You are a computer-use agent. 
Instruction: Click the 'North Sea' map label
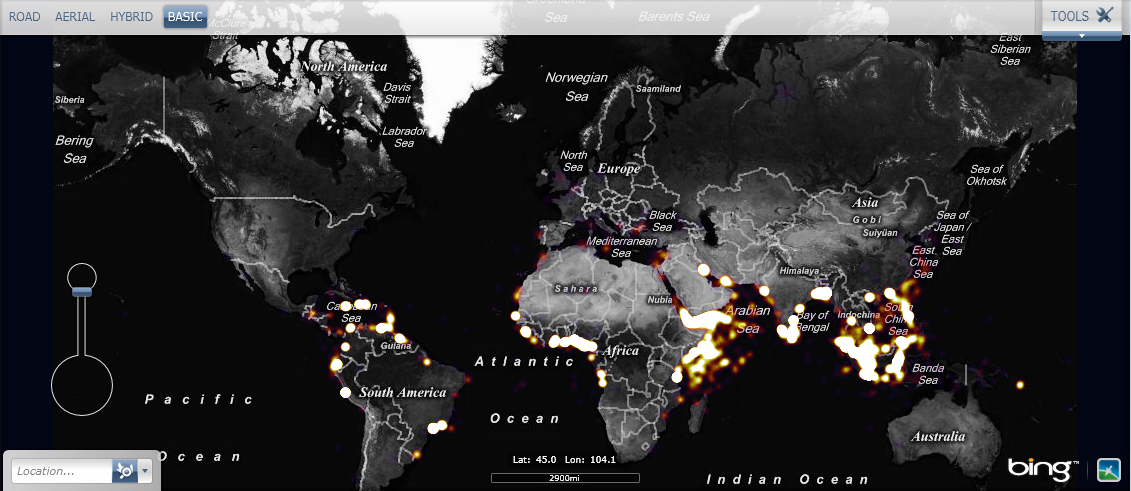pos(573,161)
